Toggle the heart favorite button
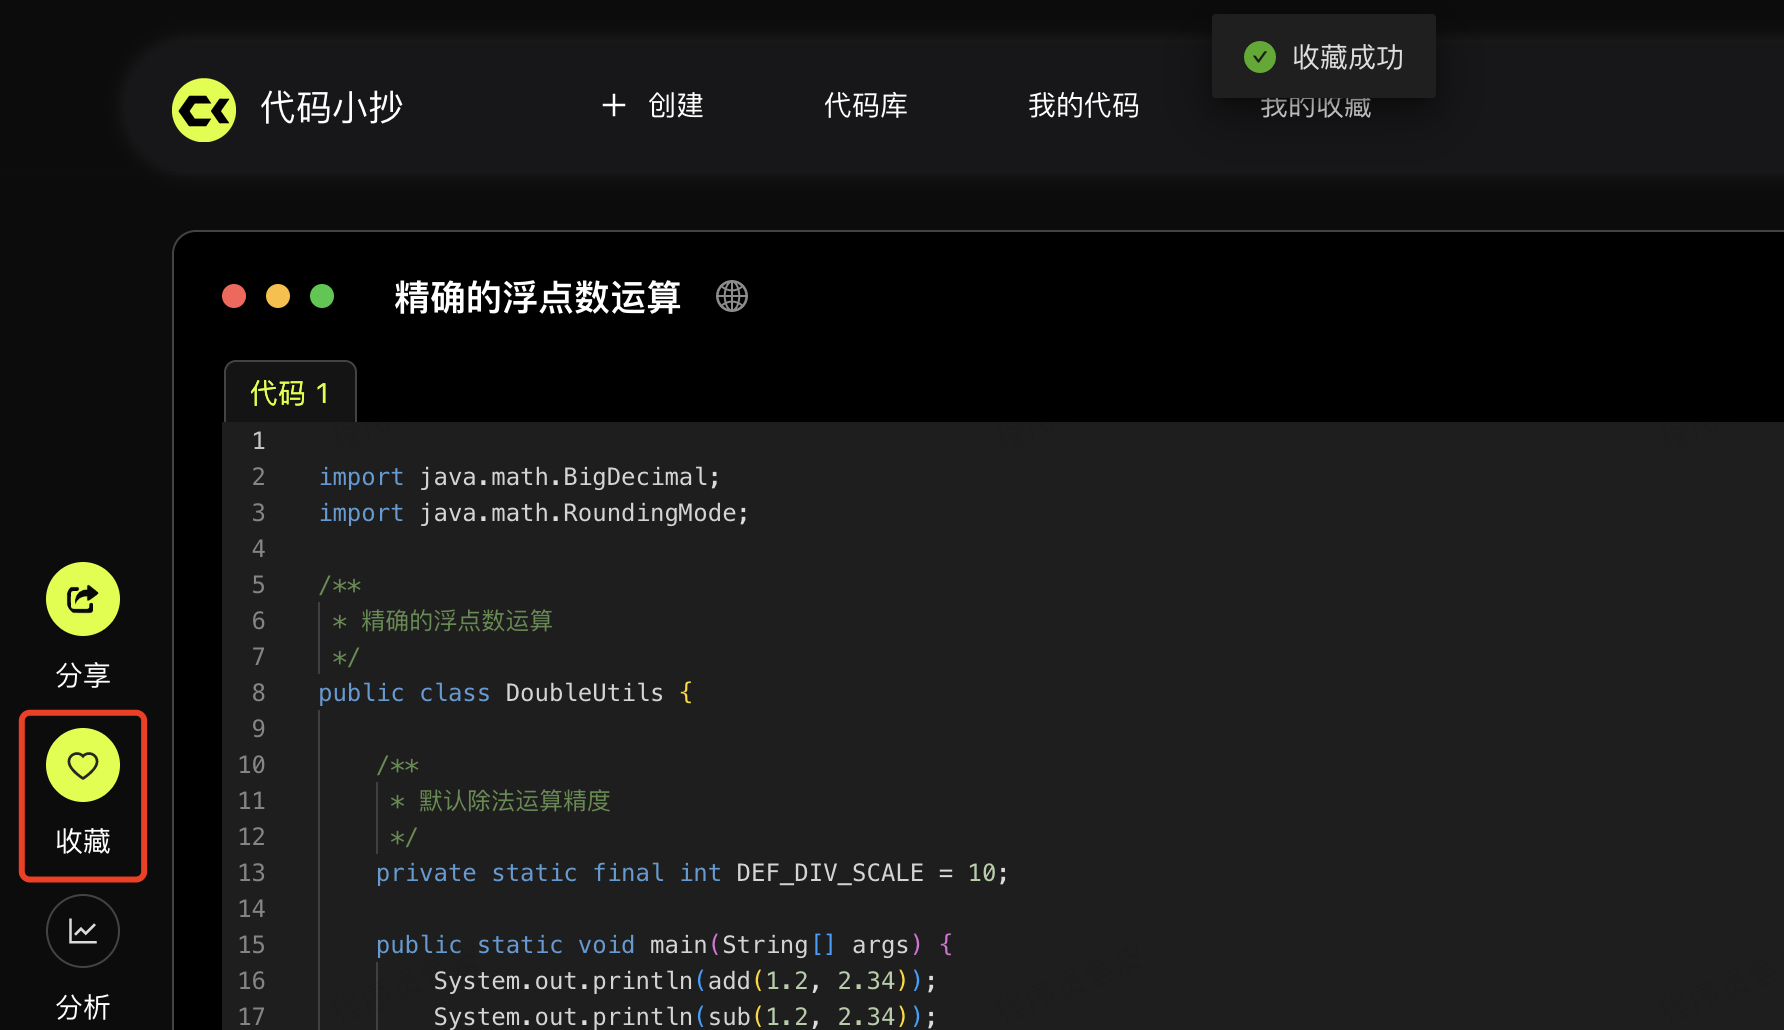Image resolution: width=1784 pixels, height=1030 pixels. (83, 765)
